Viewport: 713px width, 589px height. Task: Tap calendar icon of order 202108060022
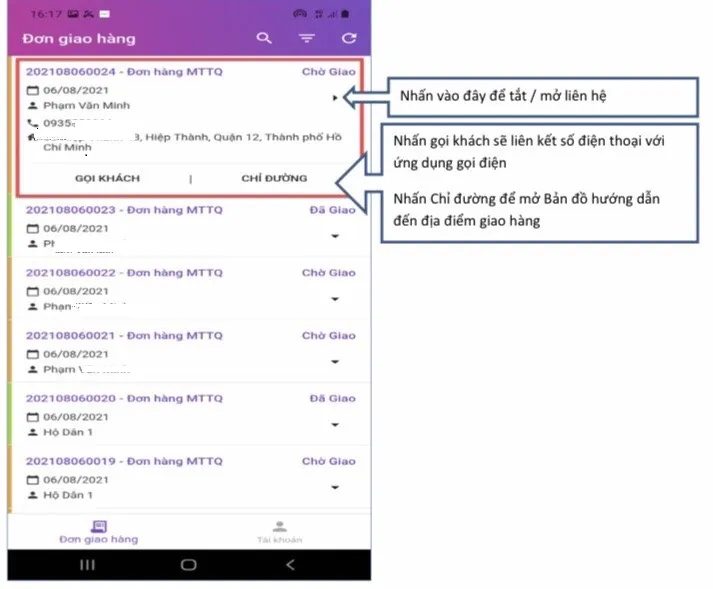coord(32,291)
